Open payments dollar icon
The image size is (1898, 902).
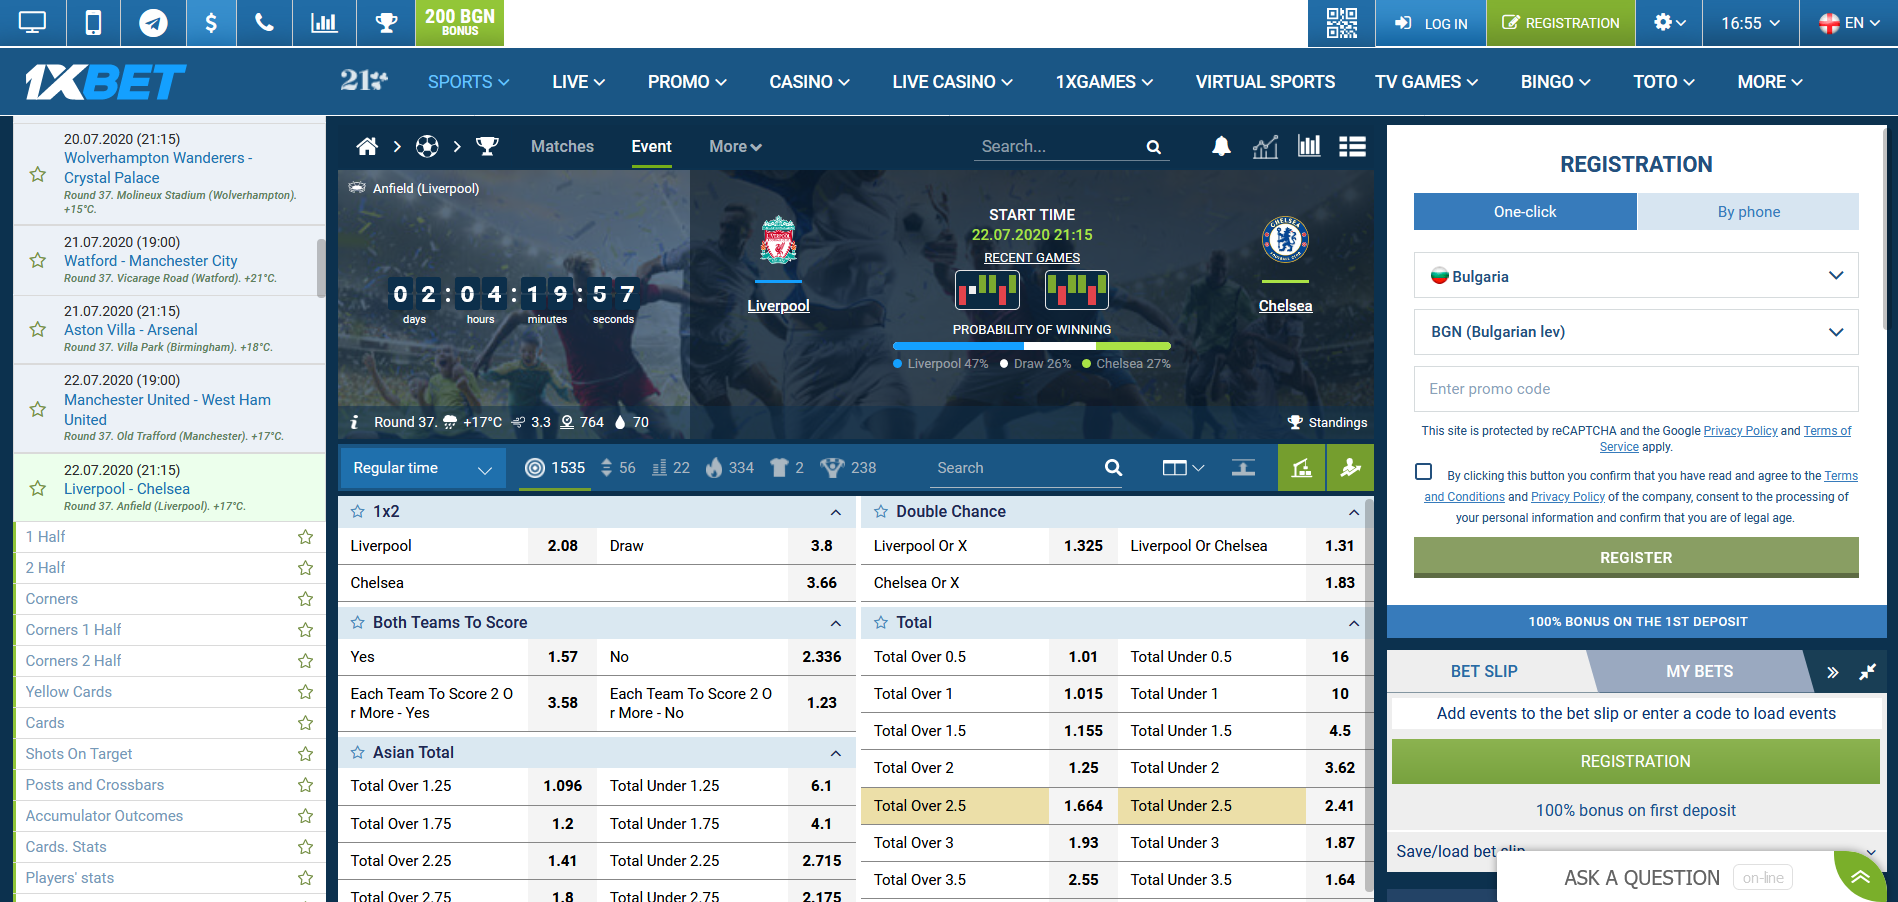[211, 22]
